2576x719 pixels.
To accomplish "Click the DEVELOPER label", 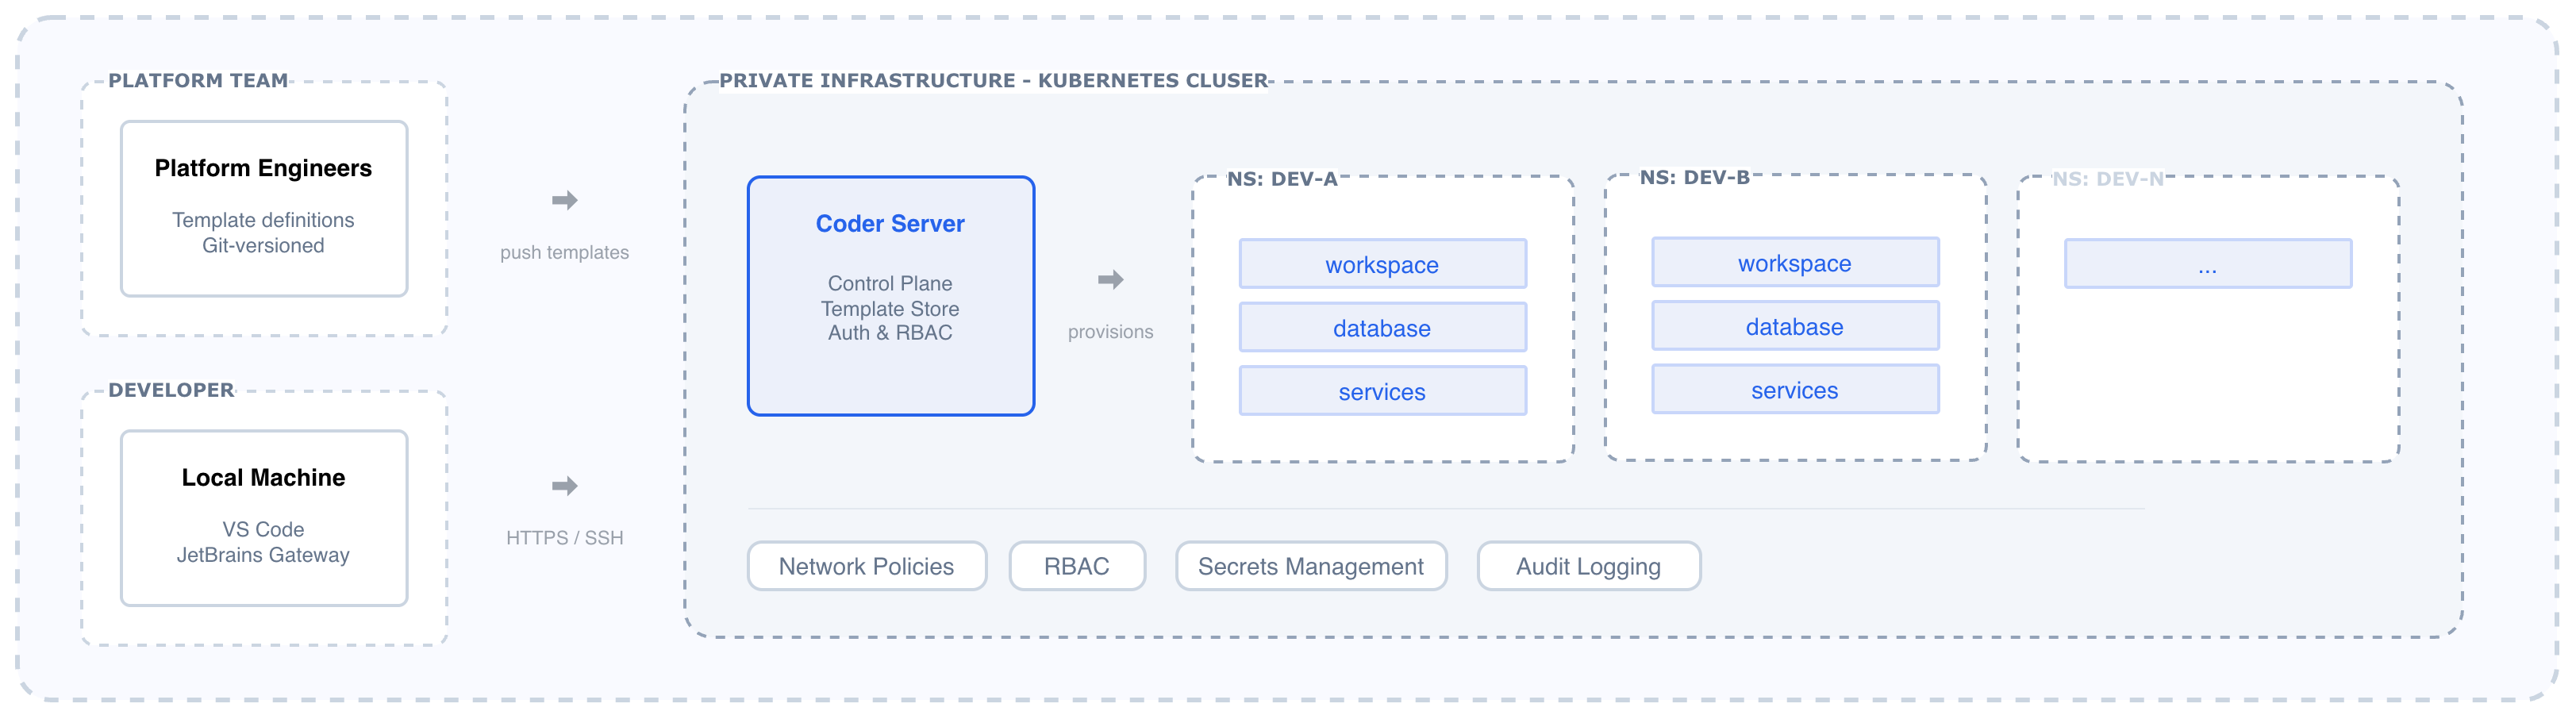I will tap(171, 390).
